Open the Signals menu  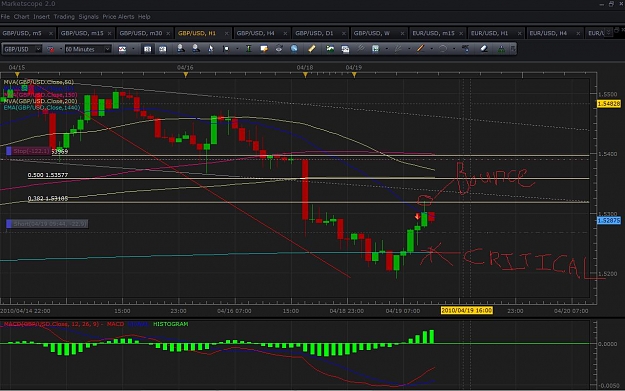click(x=88, y=17)
